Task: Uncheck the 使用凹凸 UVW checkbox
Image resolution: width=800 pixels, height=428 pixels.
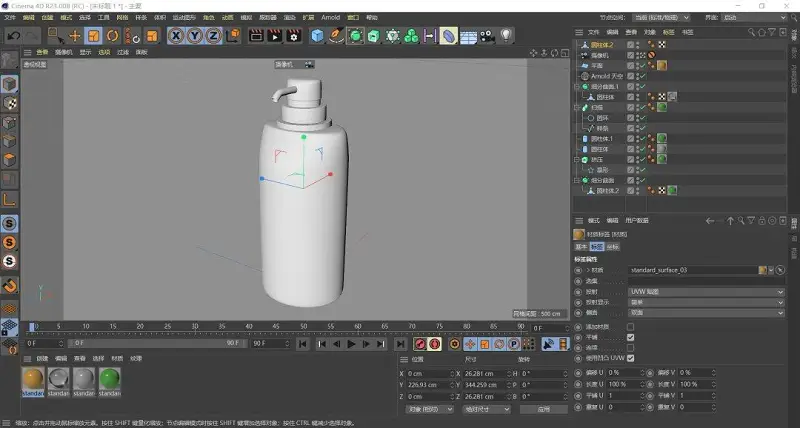Action: pos(631,358)
